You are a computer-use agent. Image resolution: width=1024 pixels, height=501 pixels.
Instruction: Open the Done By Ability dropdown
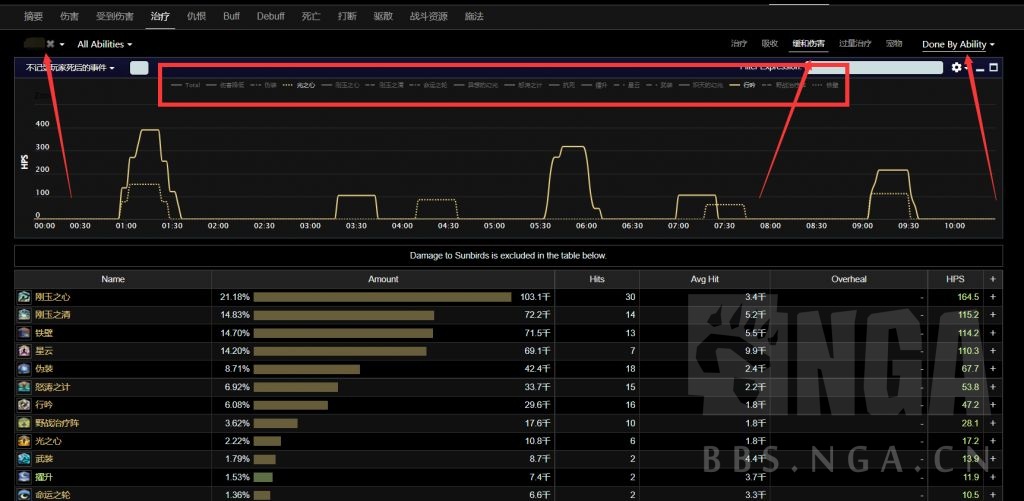pos(959,45)
